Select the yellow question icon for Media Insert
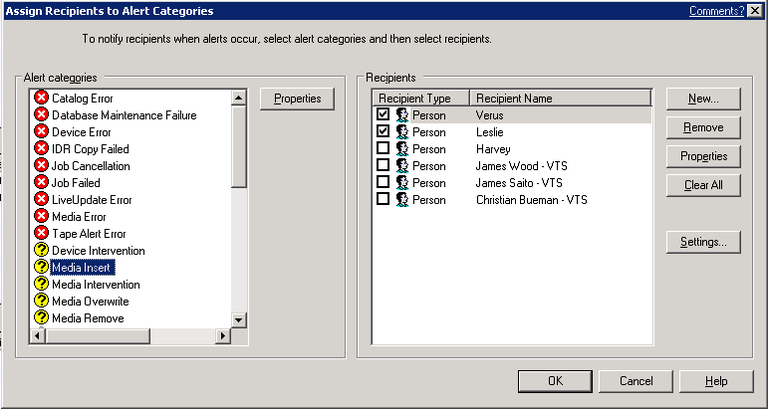The height and width of the screenshot is (409, 768). pyautogui.click(x=41, y=267)
